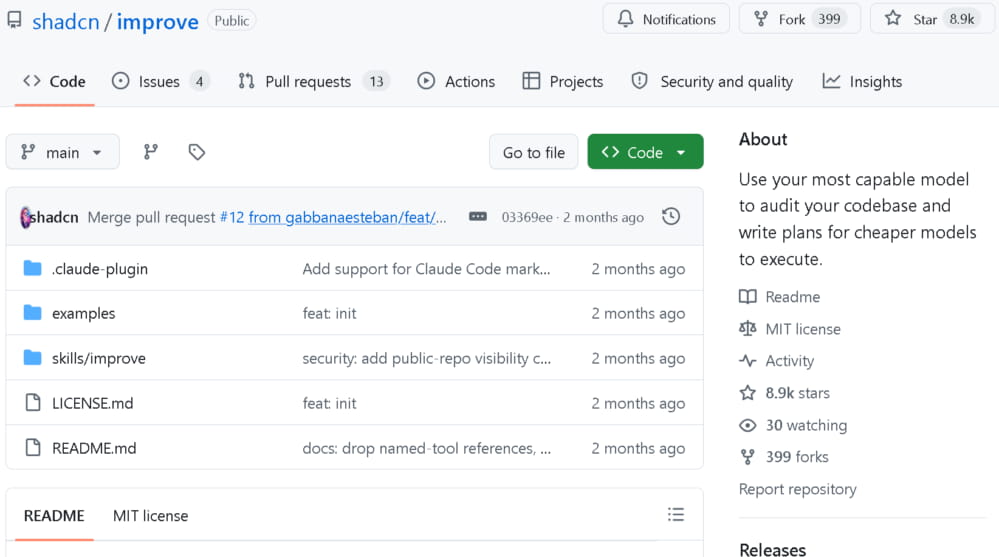Open pull request #12 link
The image size is (999, 557).
(x=232, y=217)
